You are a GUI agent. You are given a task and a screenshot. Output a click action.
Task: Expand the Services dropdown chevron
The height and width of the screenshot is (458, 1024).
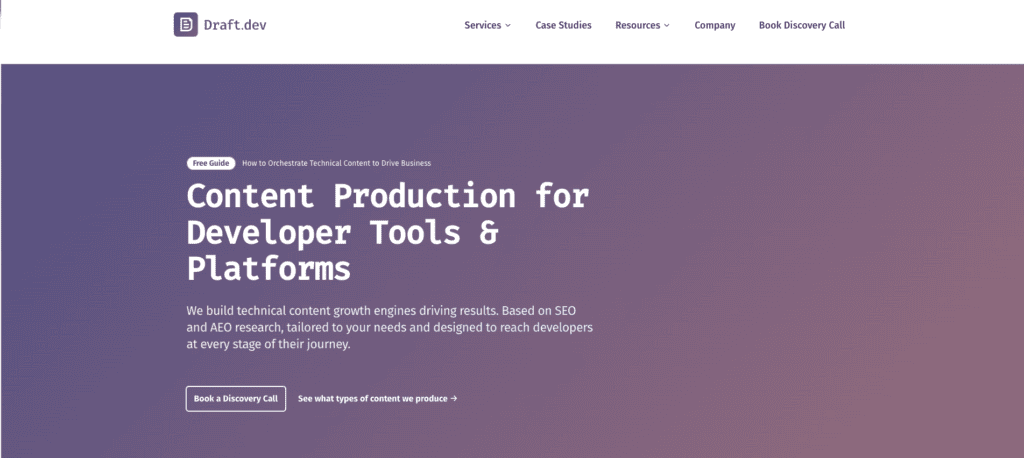tap(507, 25)
